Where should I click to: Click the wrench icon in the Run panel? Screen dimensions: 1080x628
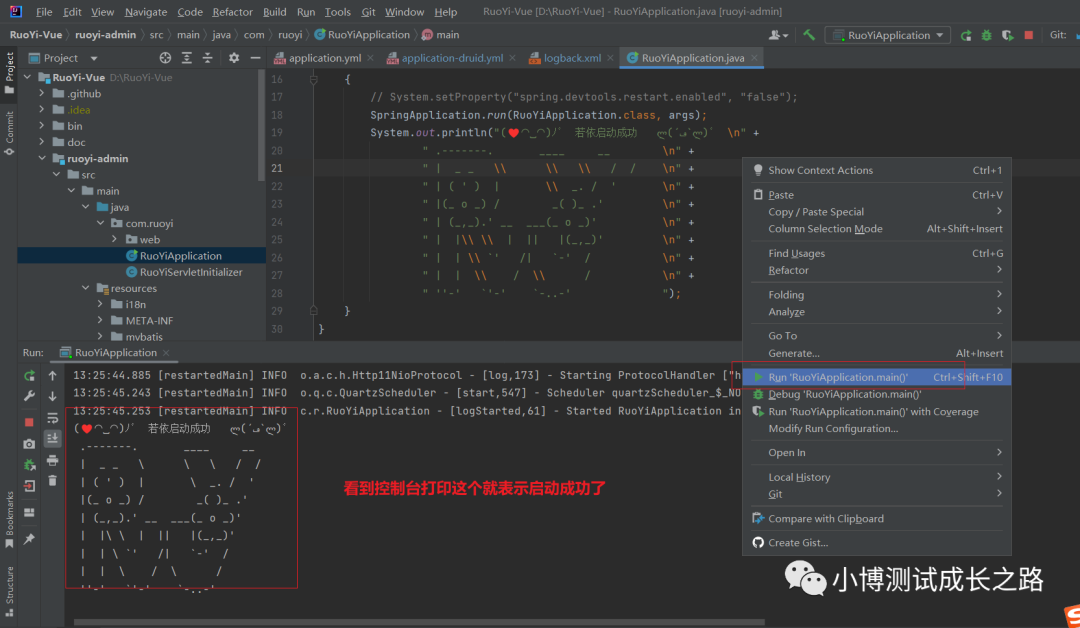click(29, 396)
